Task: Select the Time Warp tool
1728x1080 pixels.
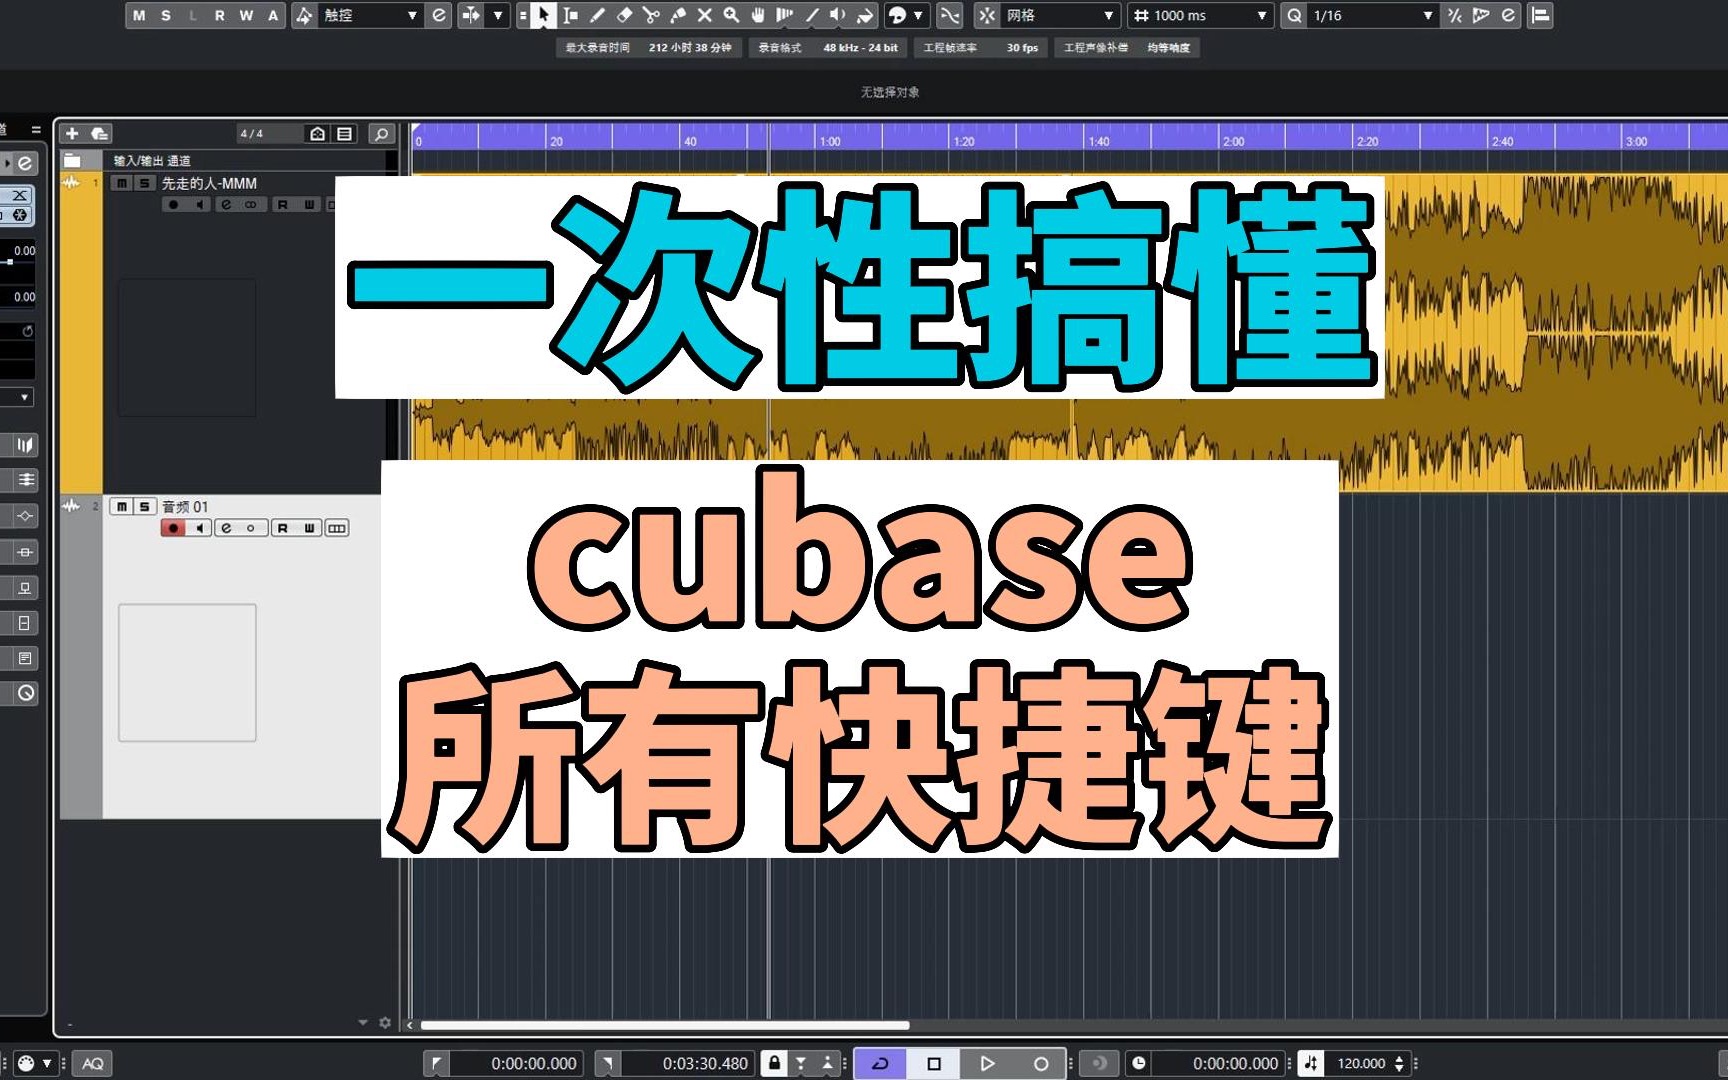Action: [785, 15]
